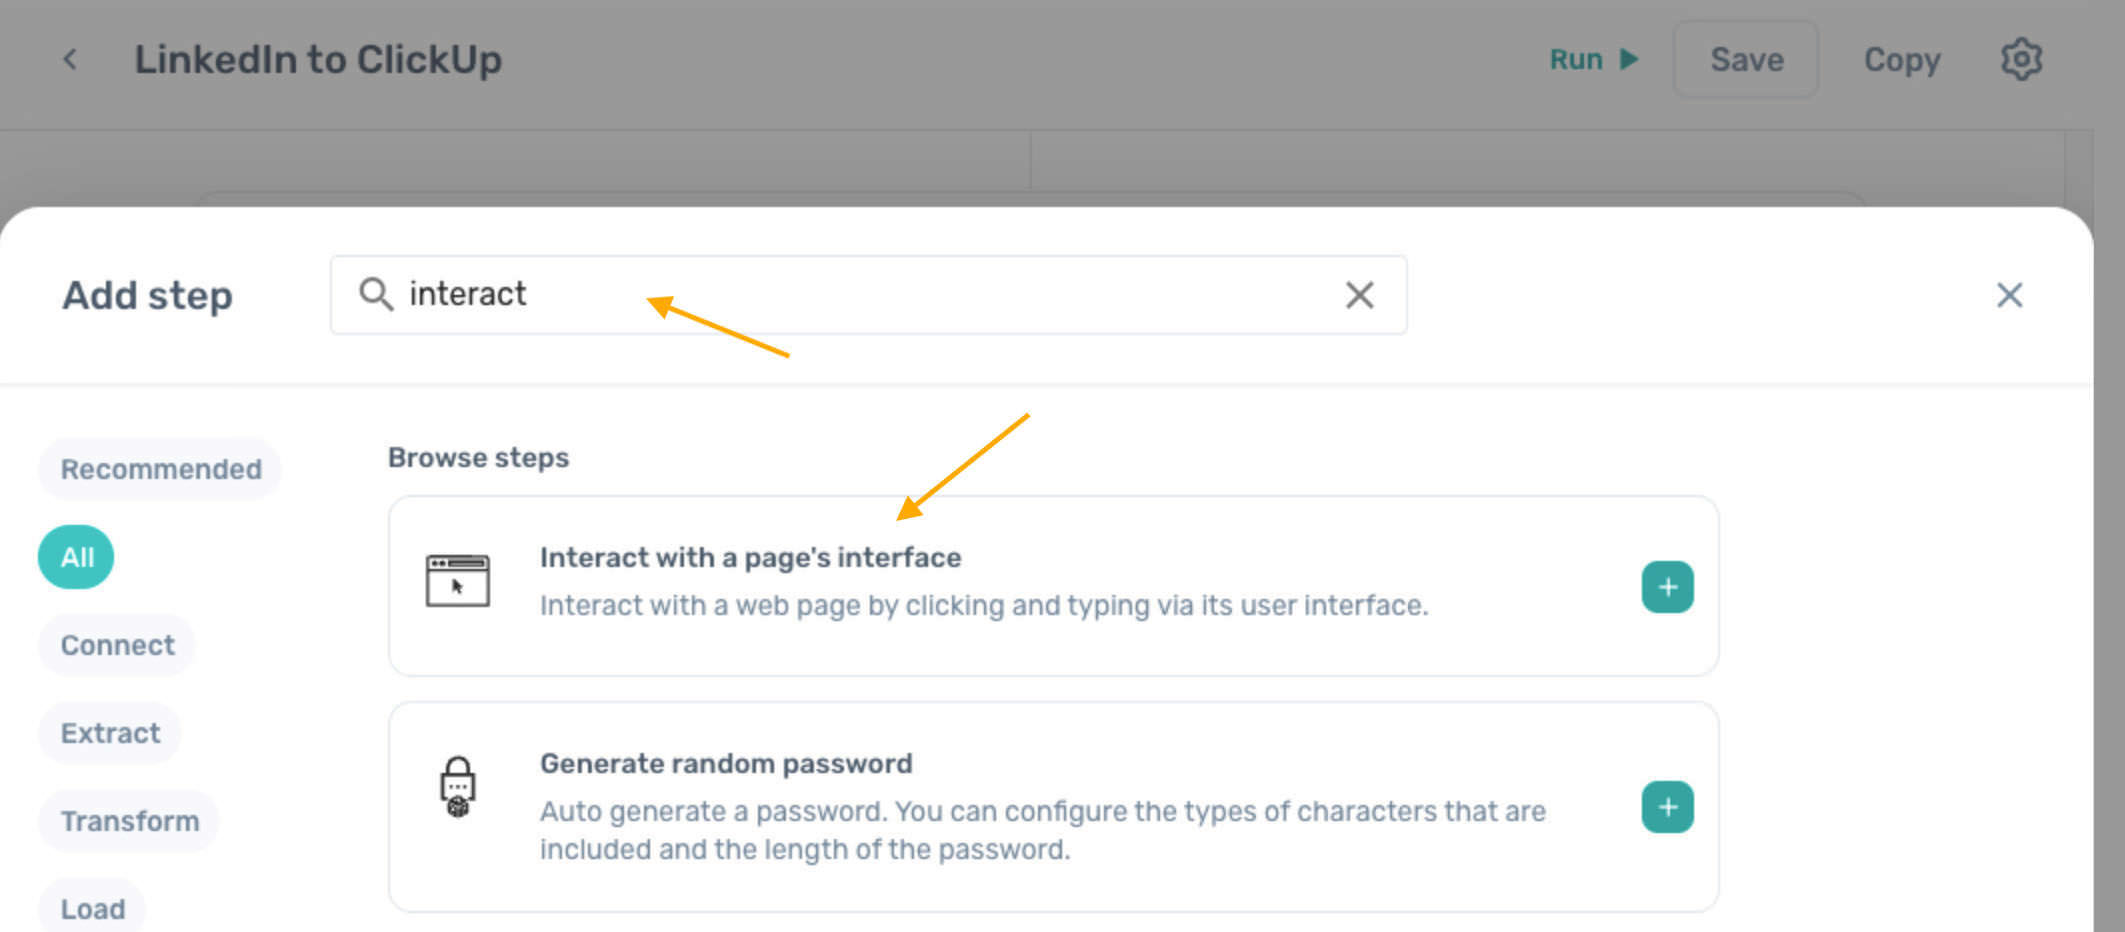Screen dimensions: 2125x932
Task: Switch to the Load category
Action: (92, 908)
